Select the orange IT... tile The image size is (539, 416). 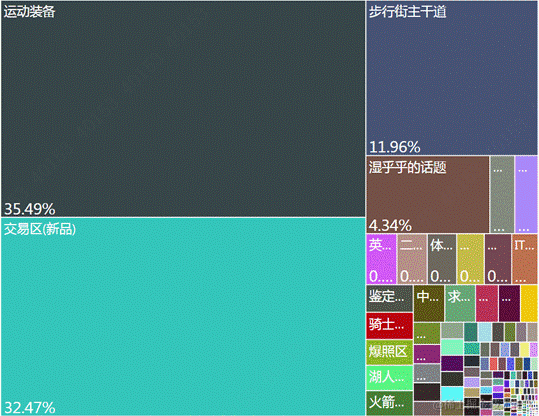[525, 259]
